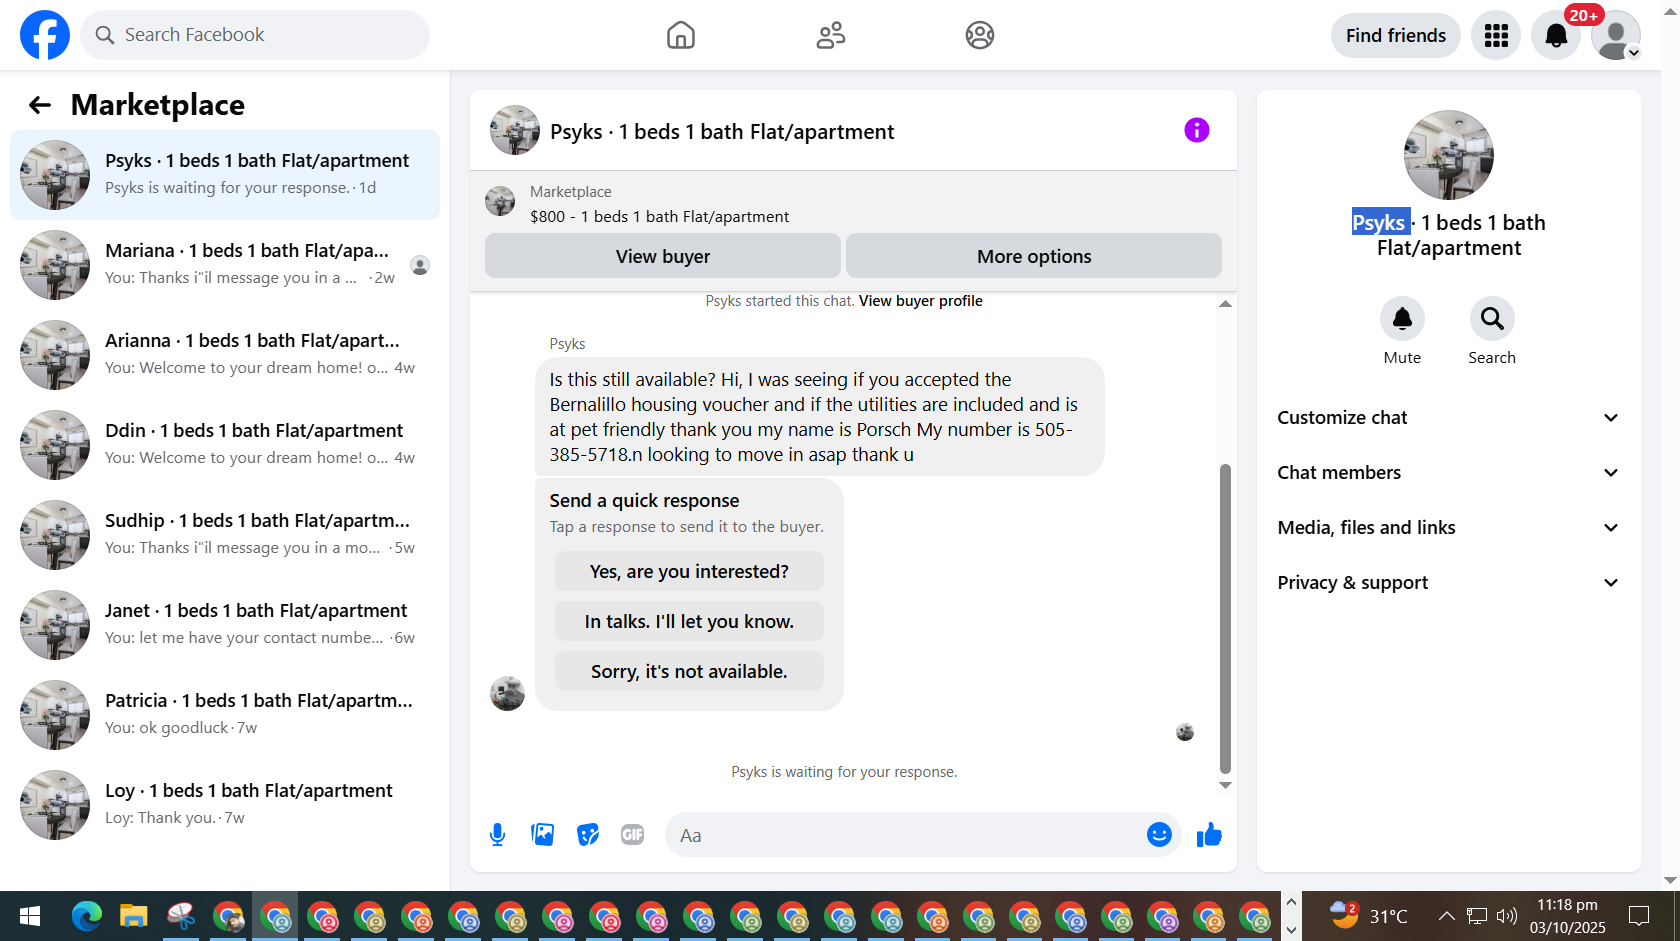This screenshot has height=941, width=1680.
Task: Open the View buyer profile link
Action: [921, 301]
